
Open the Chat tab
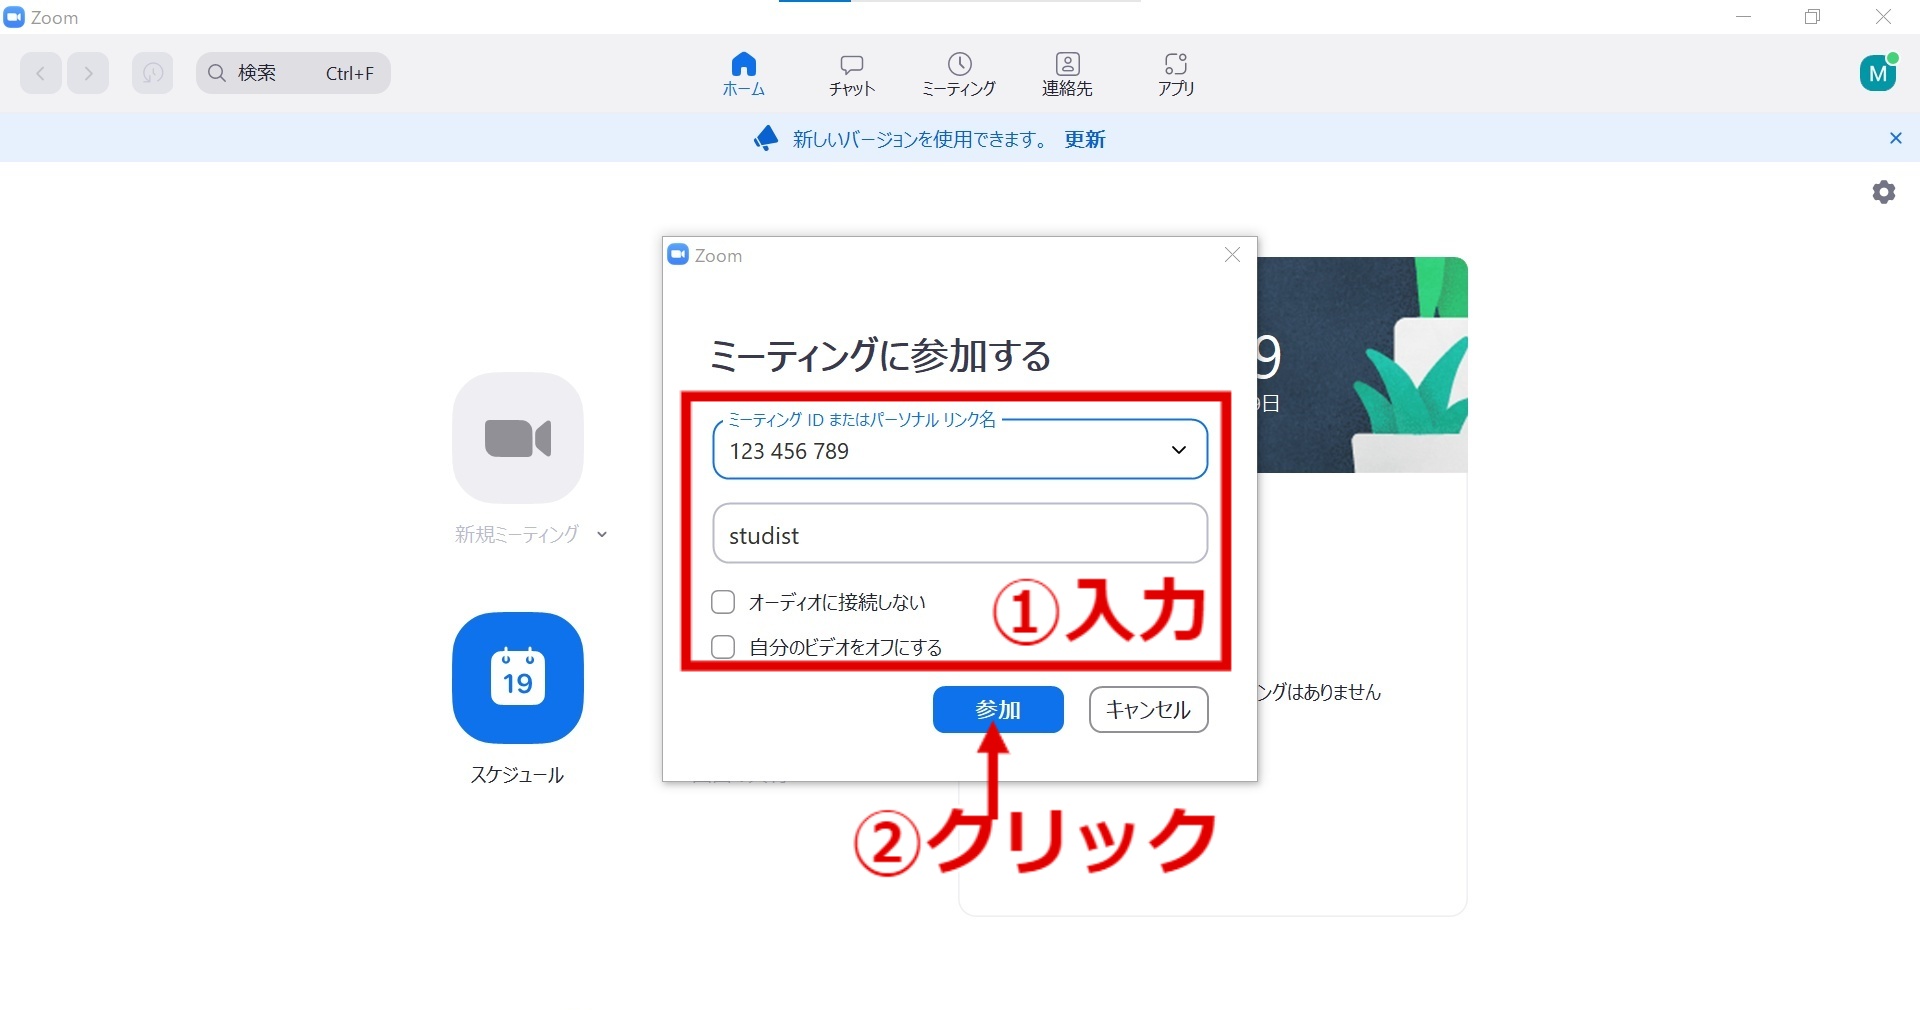852,74
